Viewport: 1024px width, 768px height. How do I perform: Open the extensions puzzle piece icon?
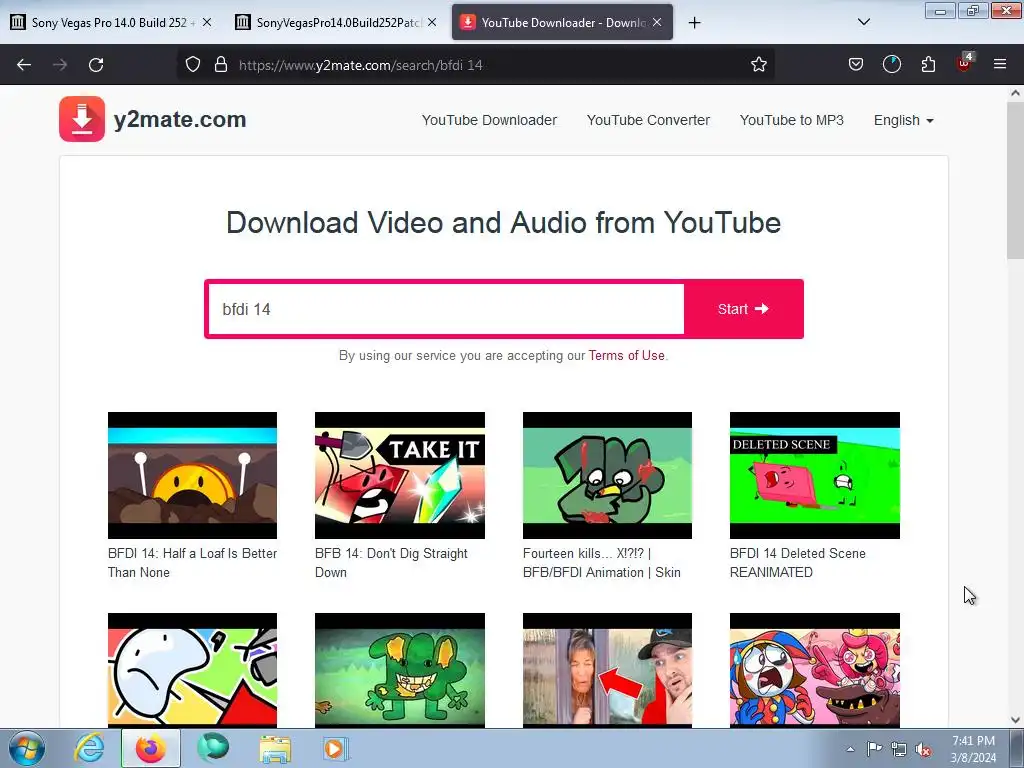[928, 64]
